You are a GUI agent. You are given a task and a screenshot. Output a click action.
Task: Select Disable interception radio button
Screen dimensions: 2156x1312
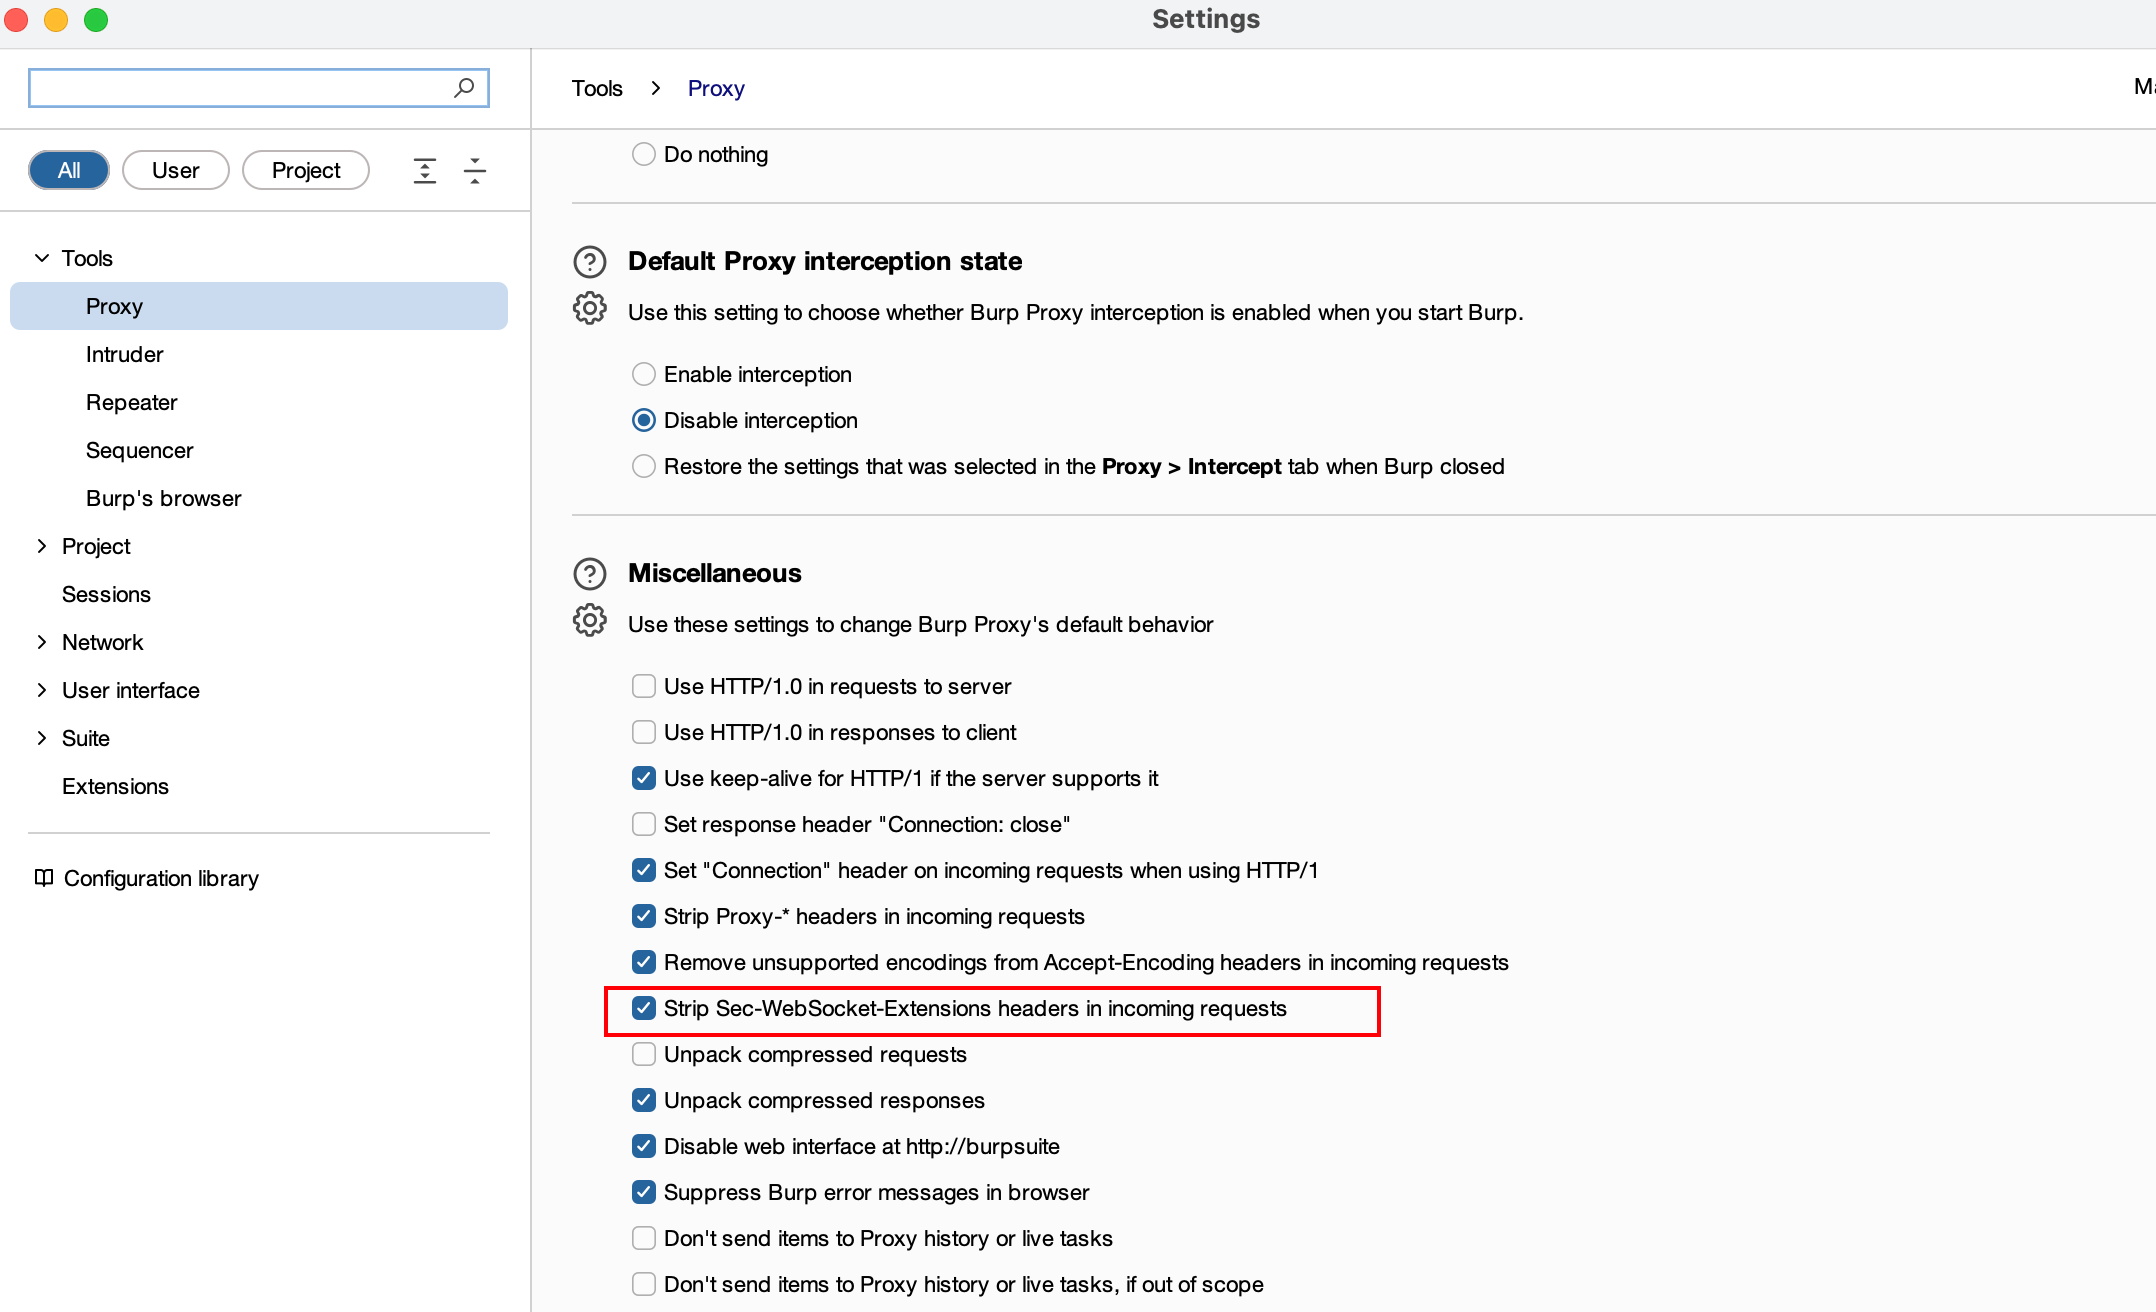point(644,420)
